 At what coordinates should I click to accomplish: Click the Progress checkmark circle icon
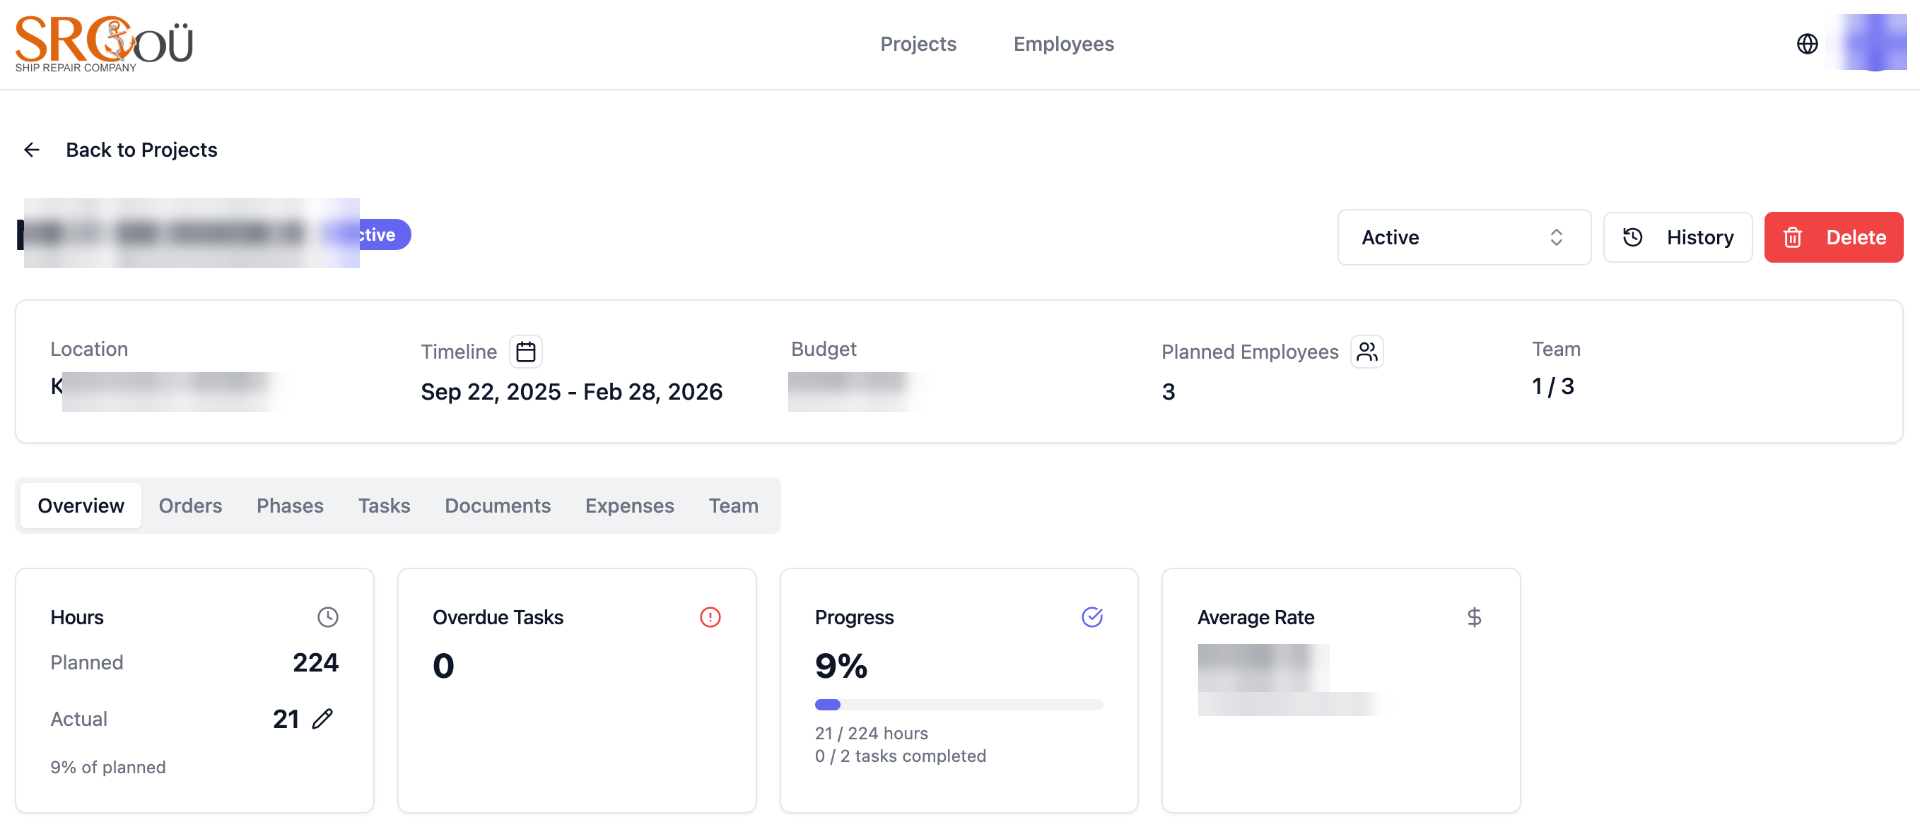coord(1092,617)
